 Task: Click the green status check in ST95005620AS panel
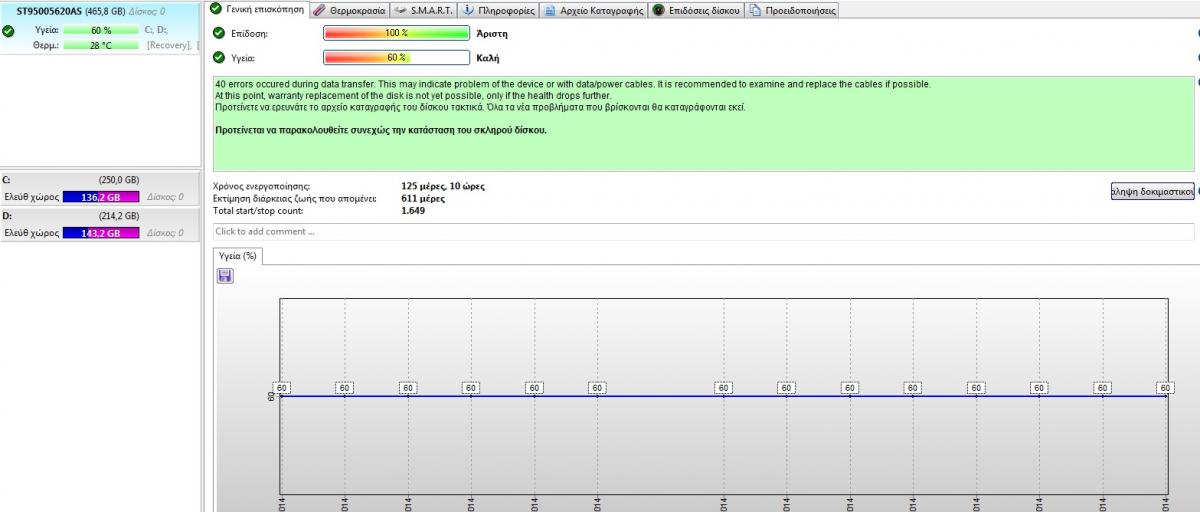[x=8, y=30]
